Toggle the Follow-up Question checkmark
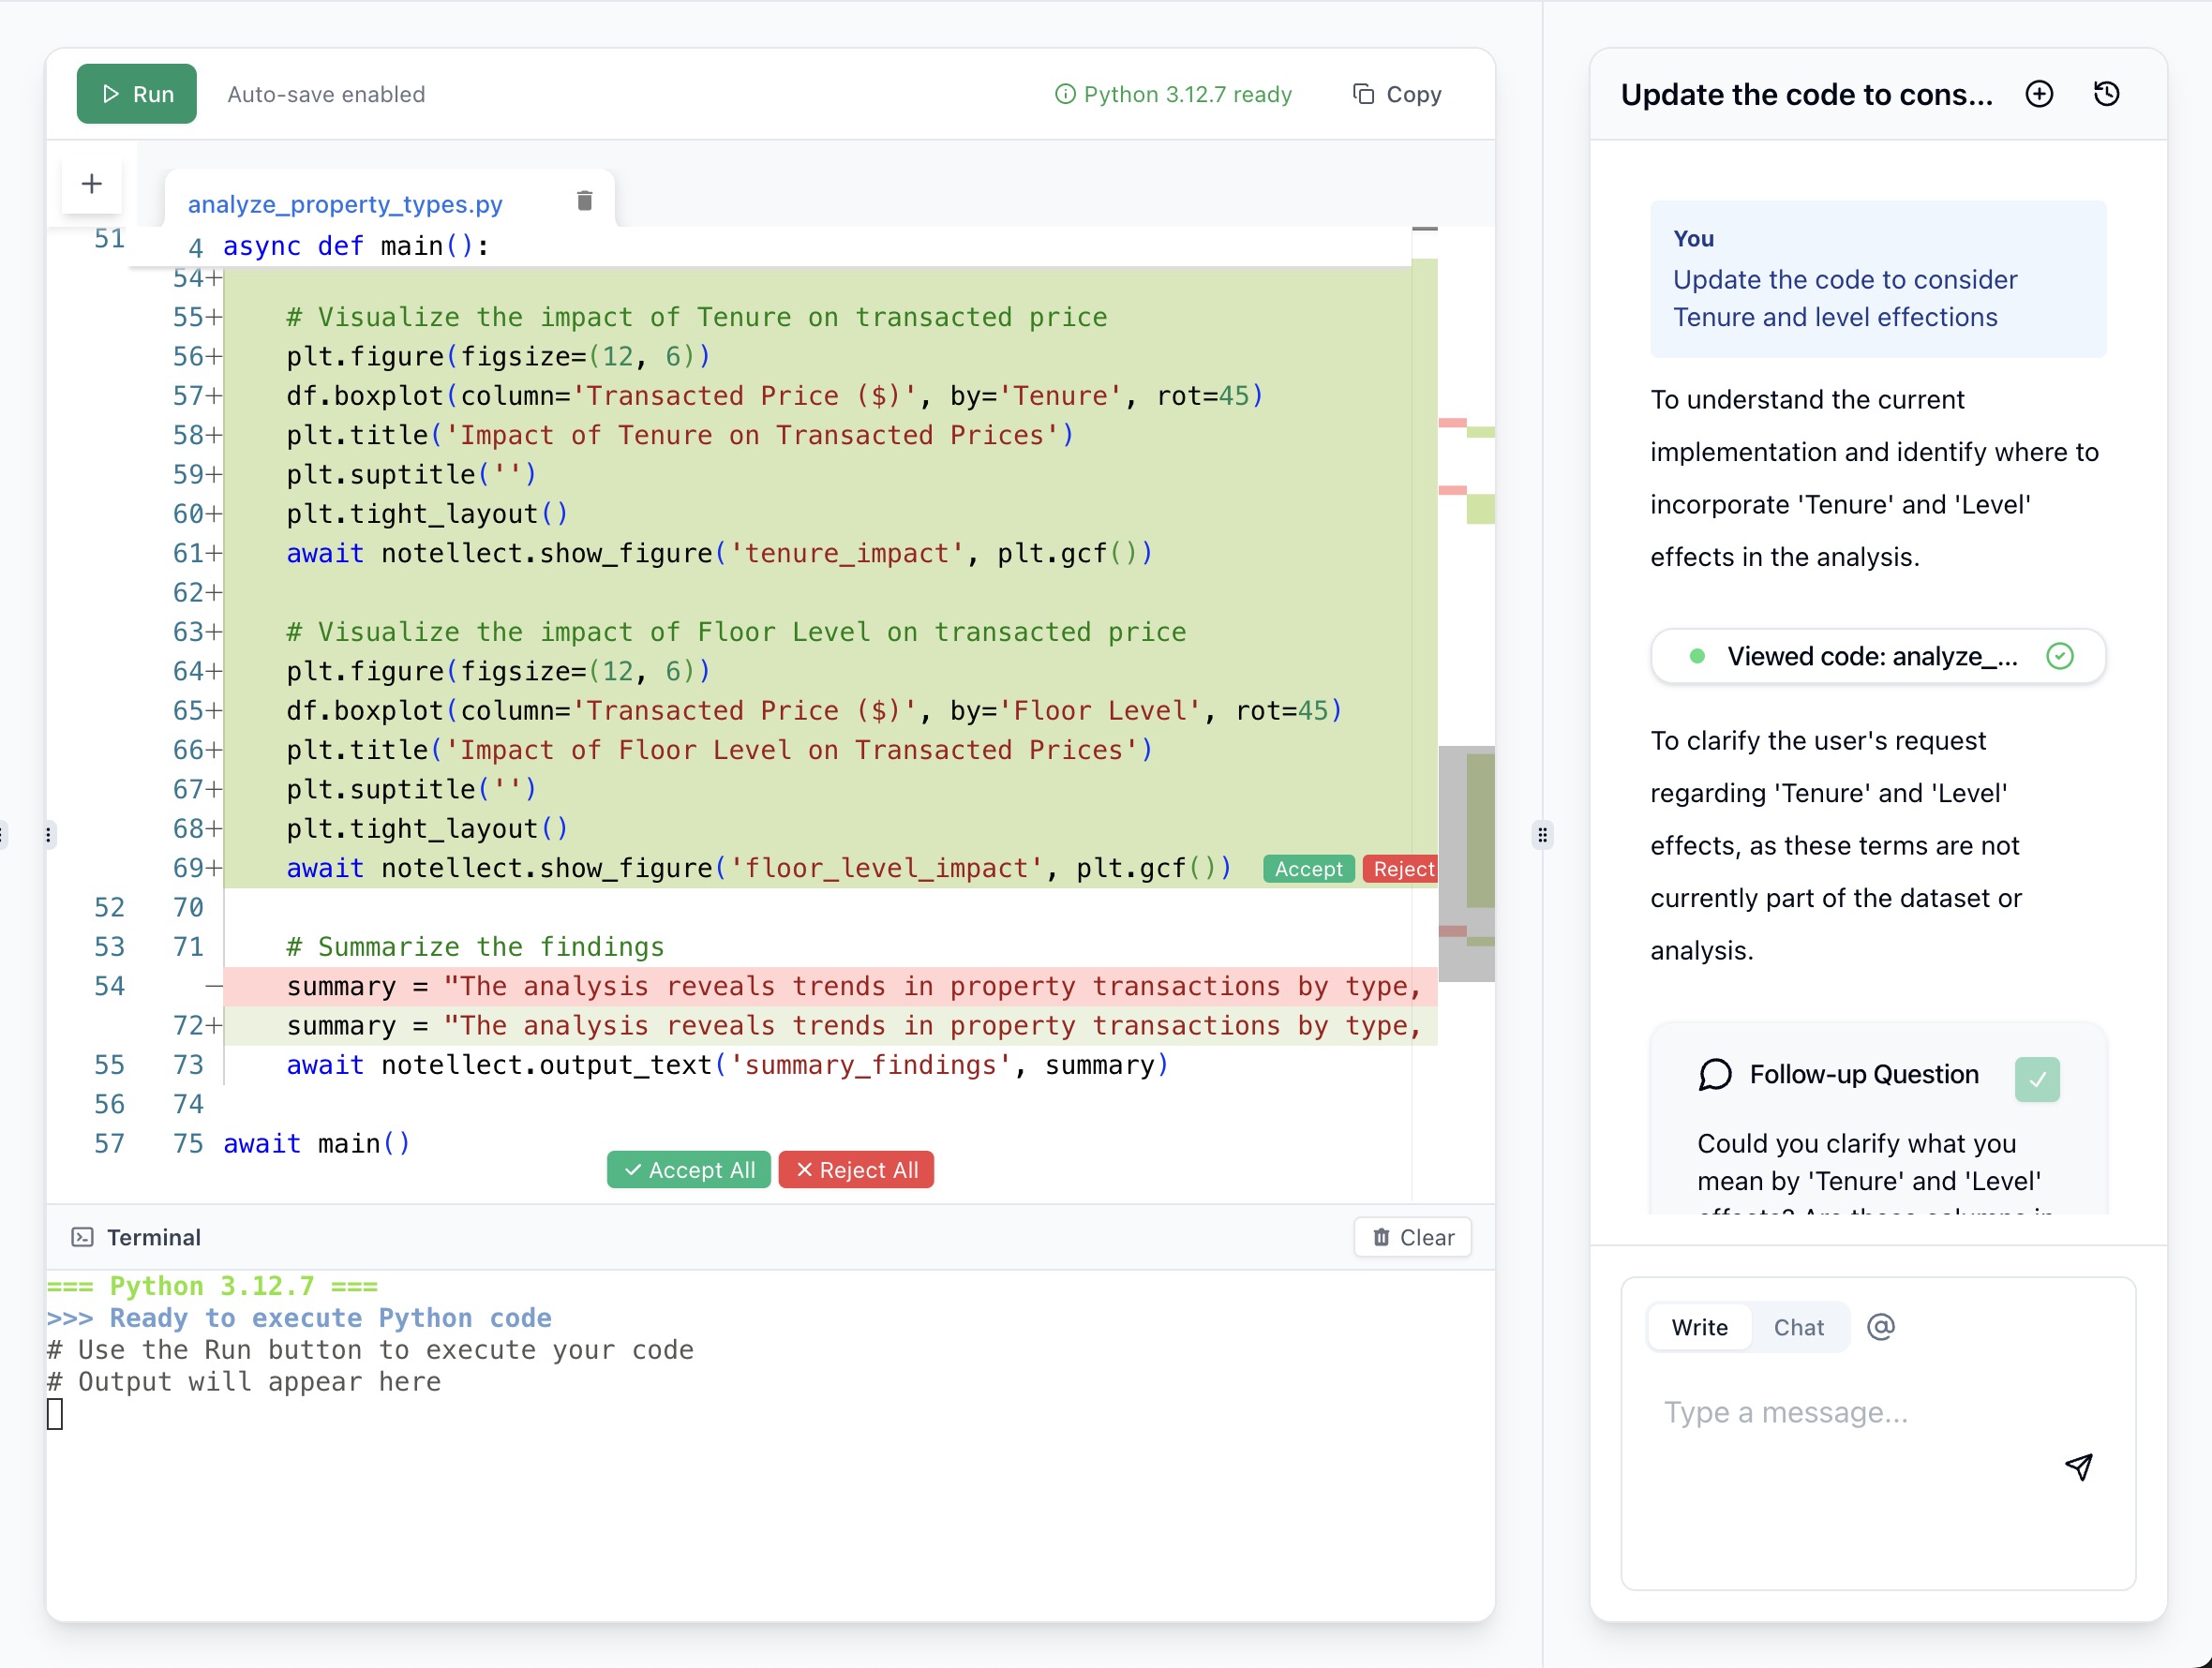The width and height of the screenshot is (2212, 1668). pyautogui.click(x=2038, y=1079)
